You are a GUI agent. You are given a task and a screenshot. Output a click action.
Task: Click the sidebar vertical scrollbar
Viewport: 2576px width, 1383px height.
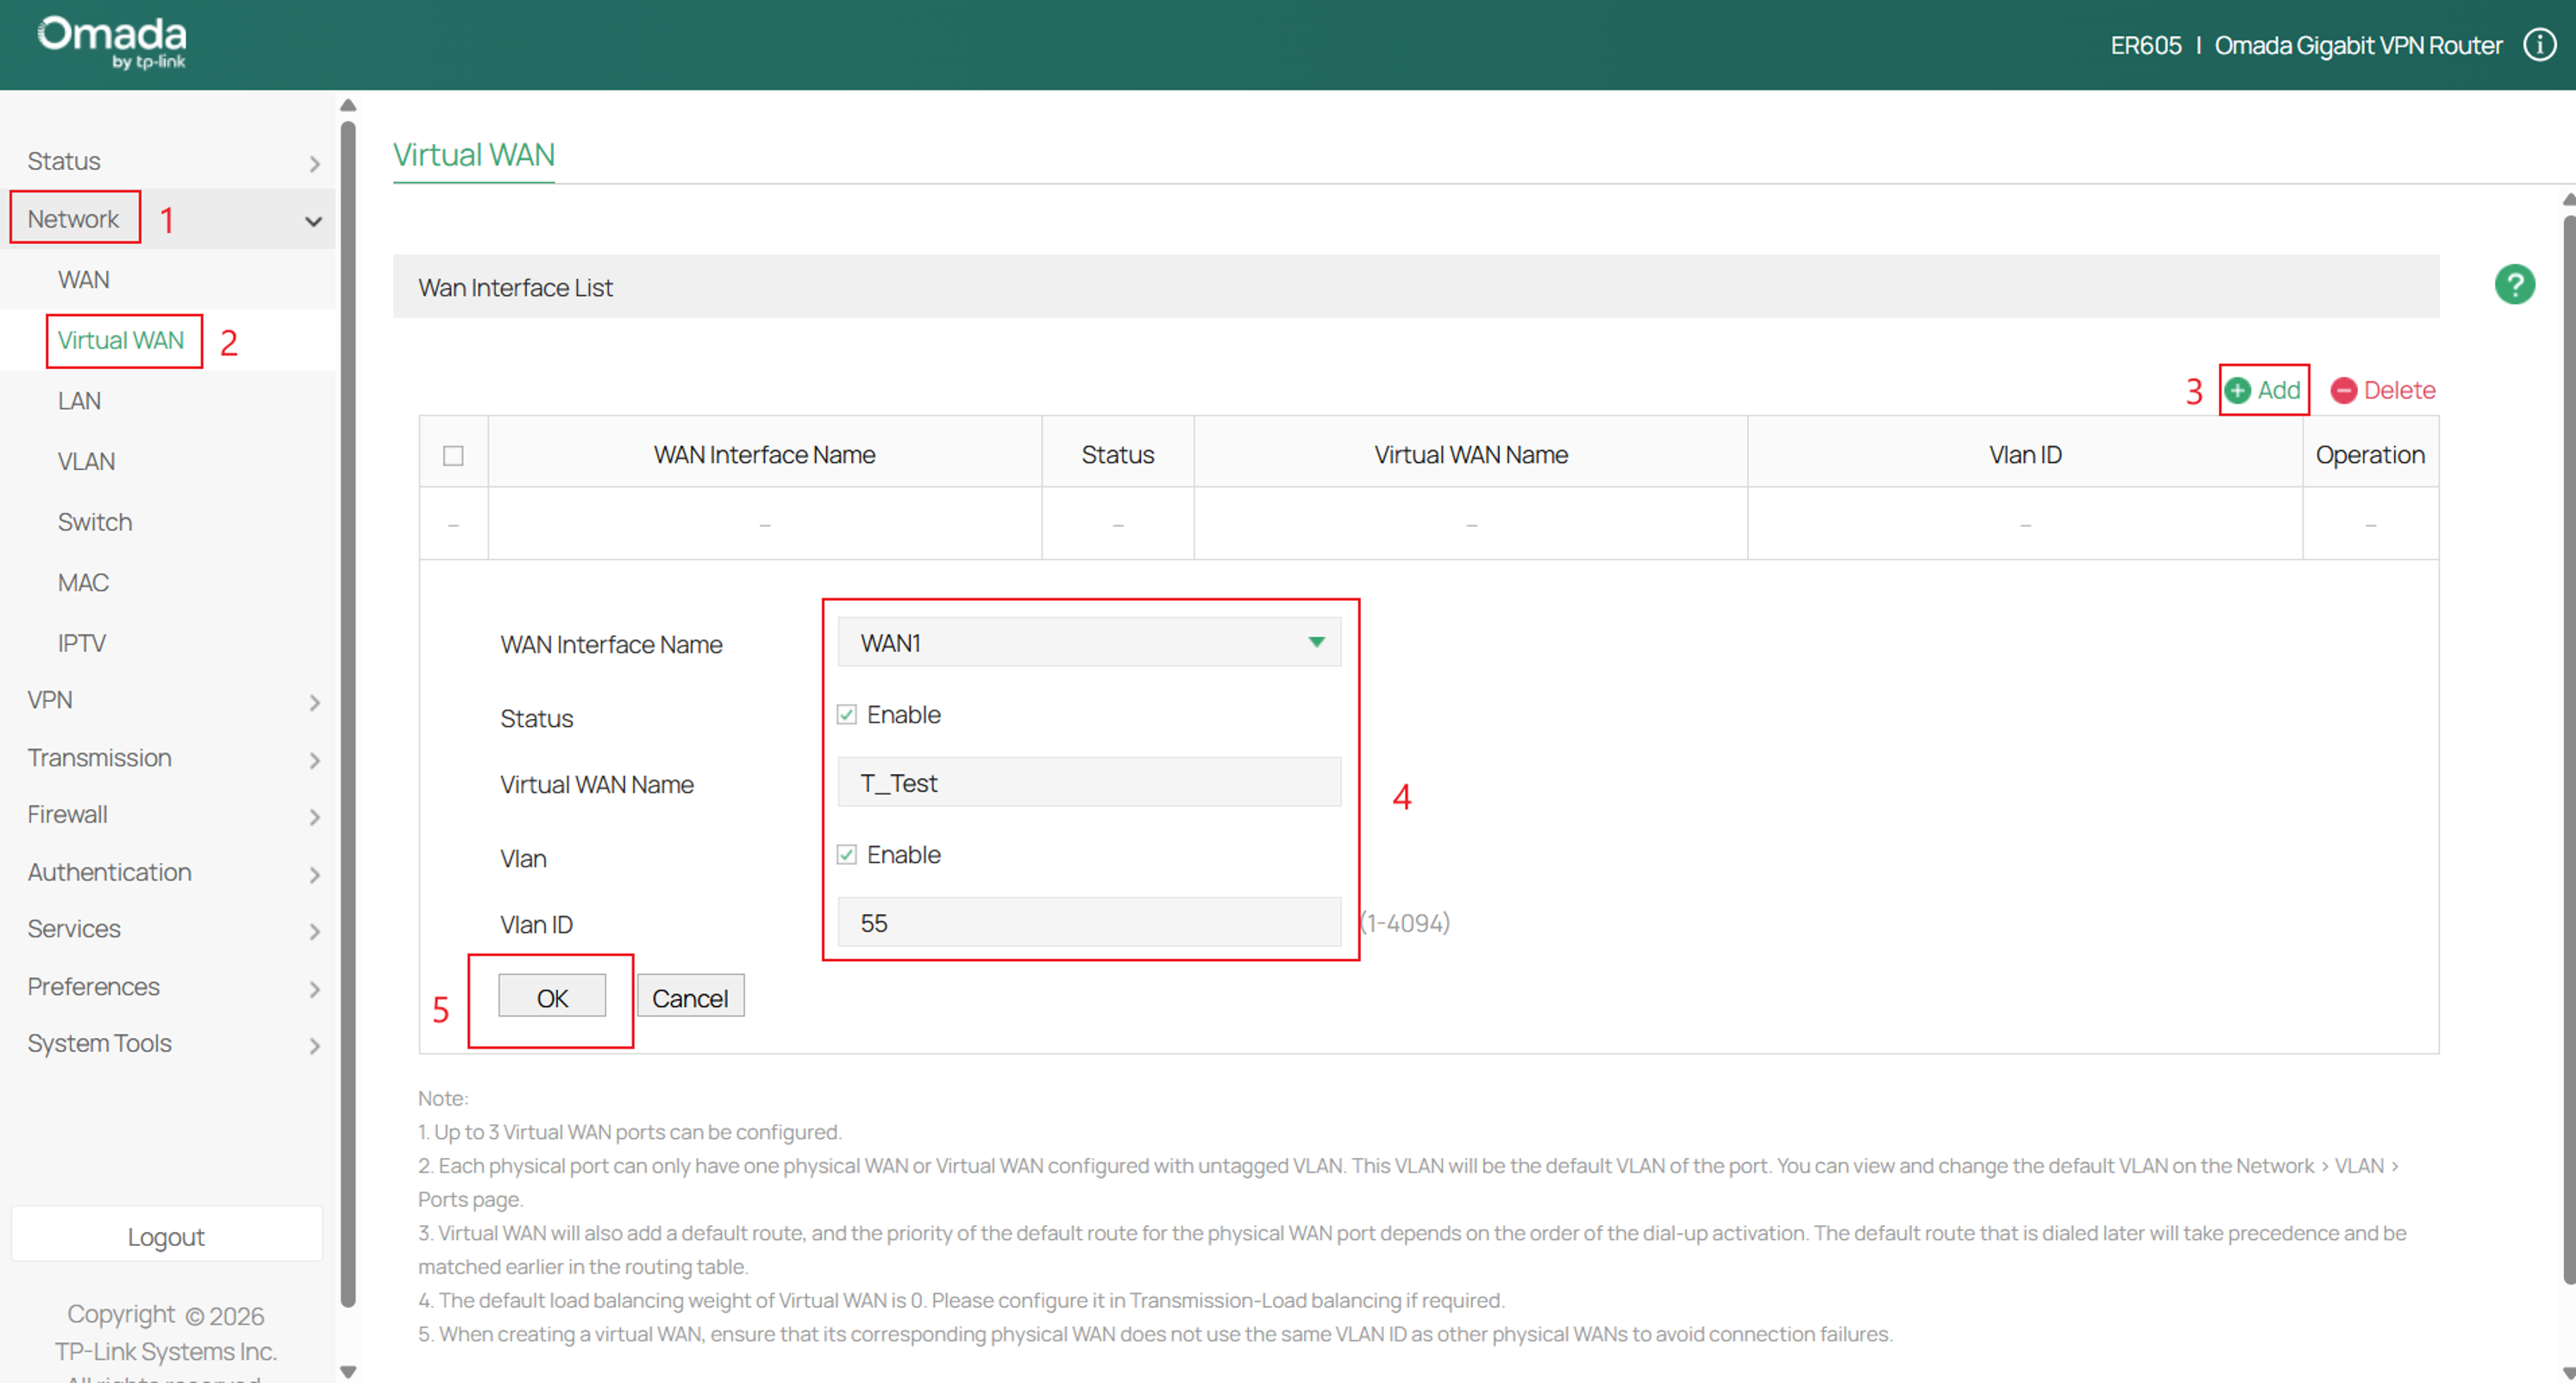(x=348, y=714)
